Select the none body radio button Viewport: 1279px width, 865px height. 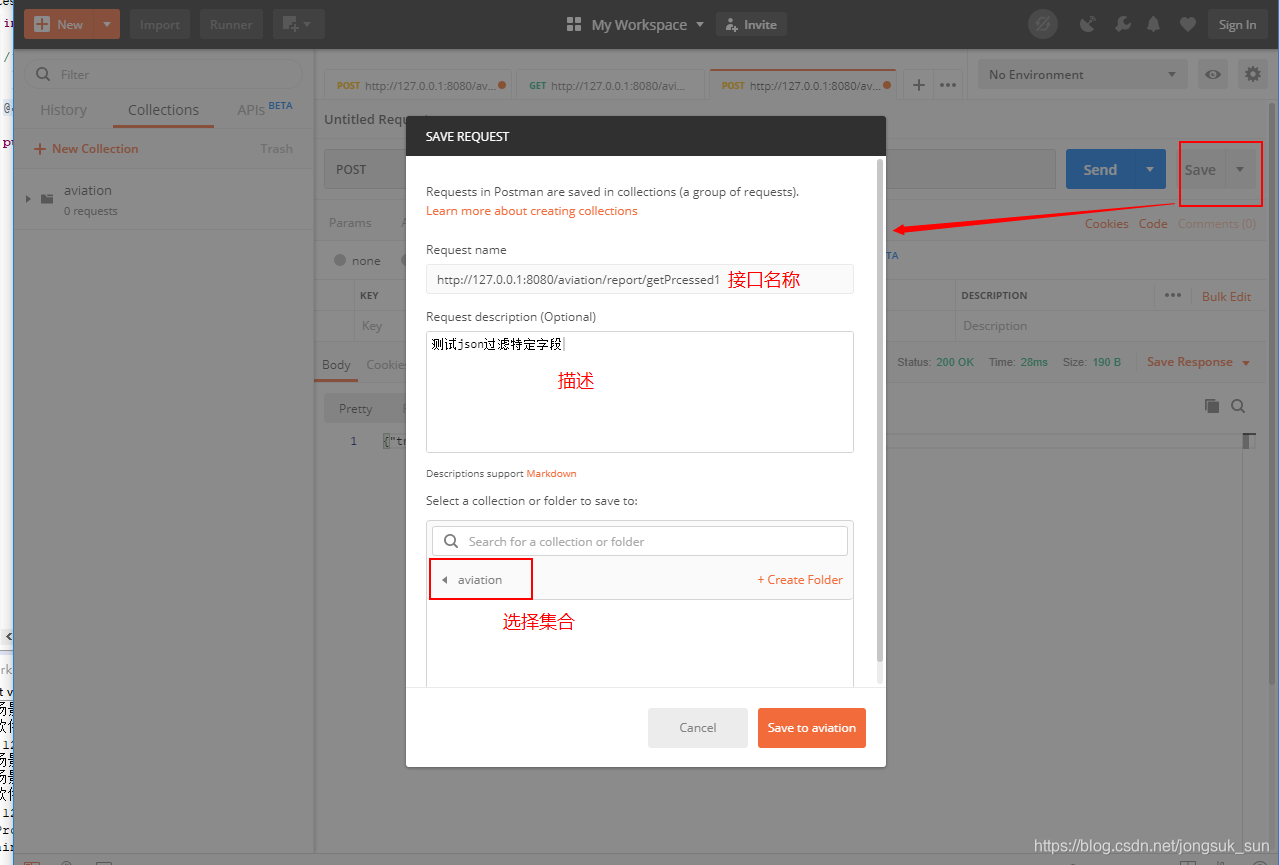point(340,260)
